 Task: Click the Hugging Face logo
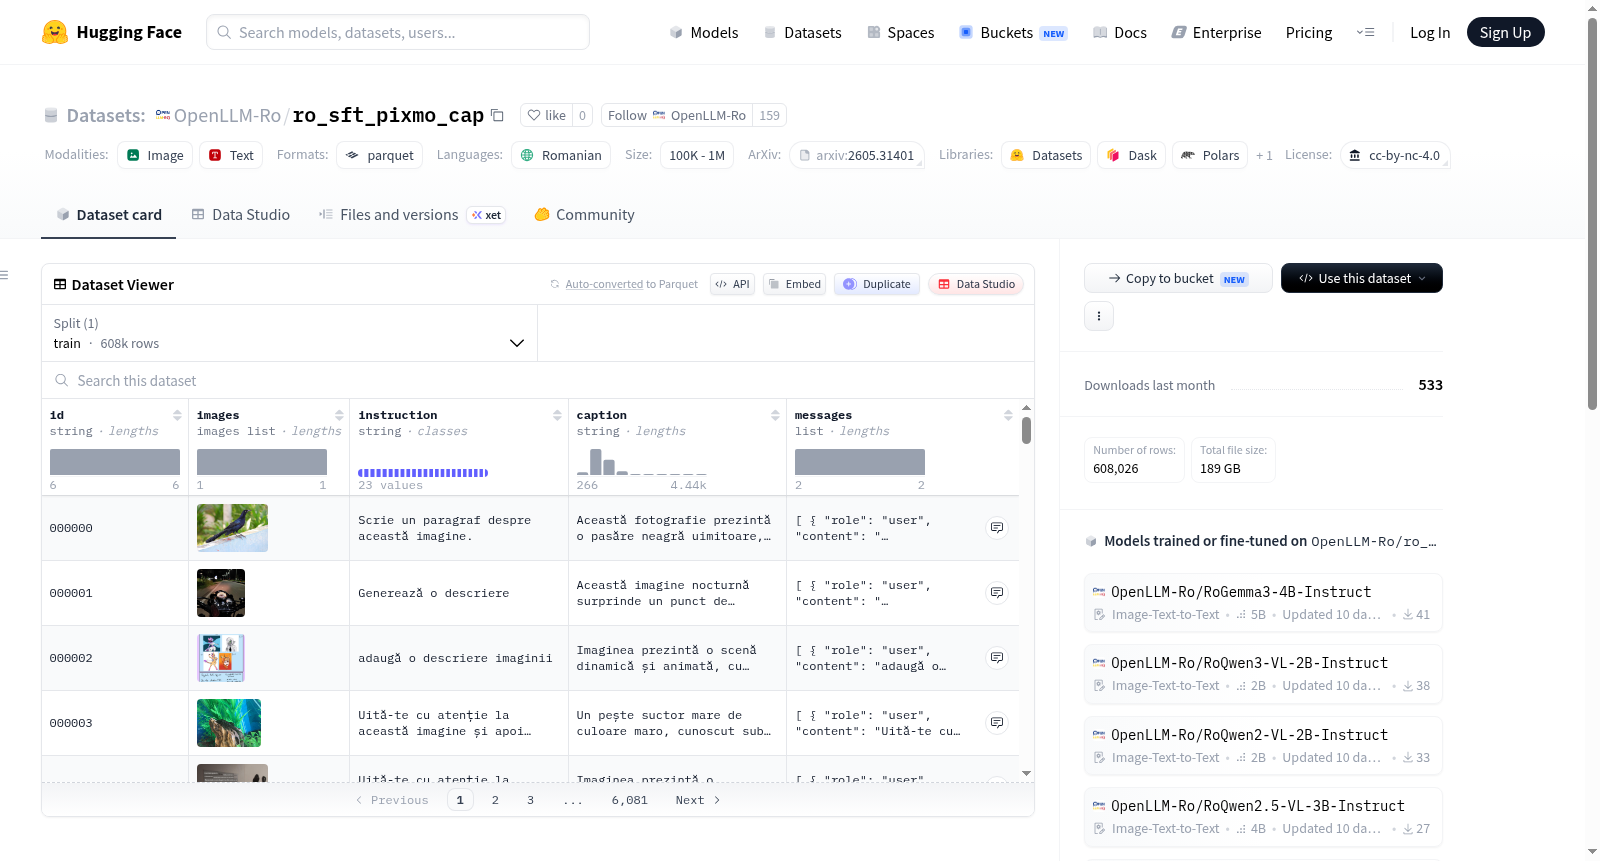[x=112, y=32]
